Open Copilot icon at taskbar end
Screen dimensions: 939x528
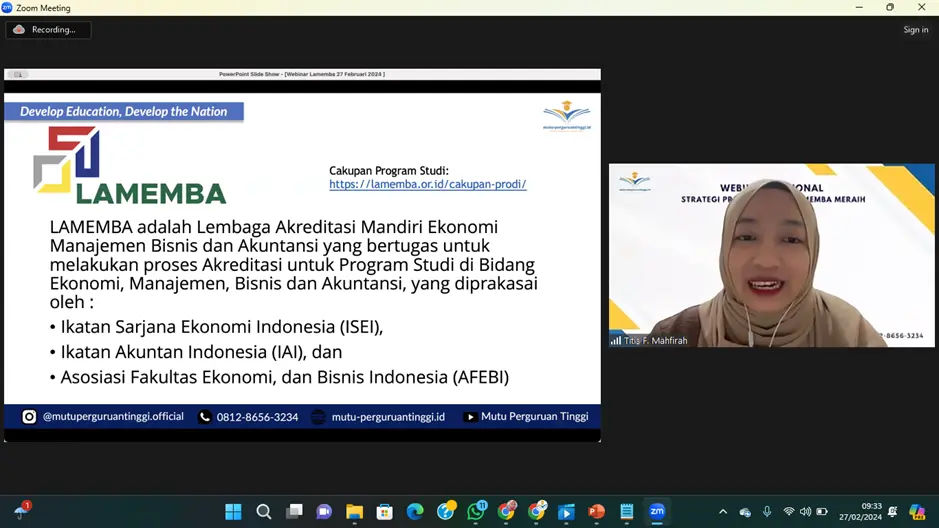[917, 512]
